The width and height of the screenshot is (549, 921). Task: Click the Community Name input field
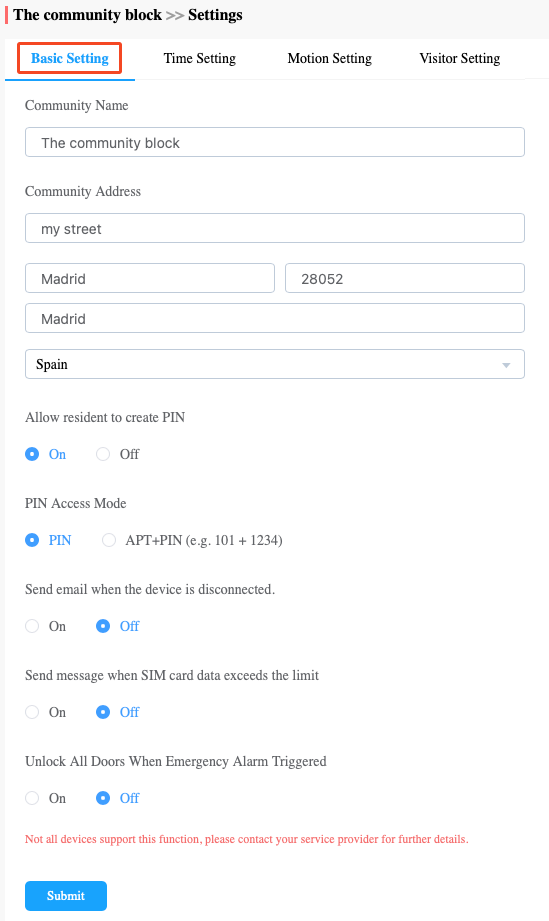275,142
